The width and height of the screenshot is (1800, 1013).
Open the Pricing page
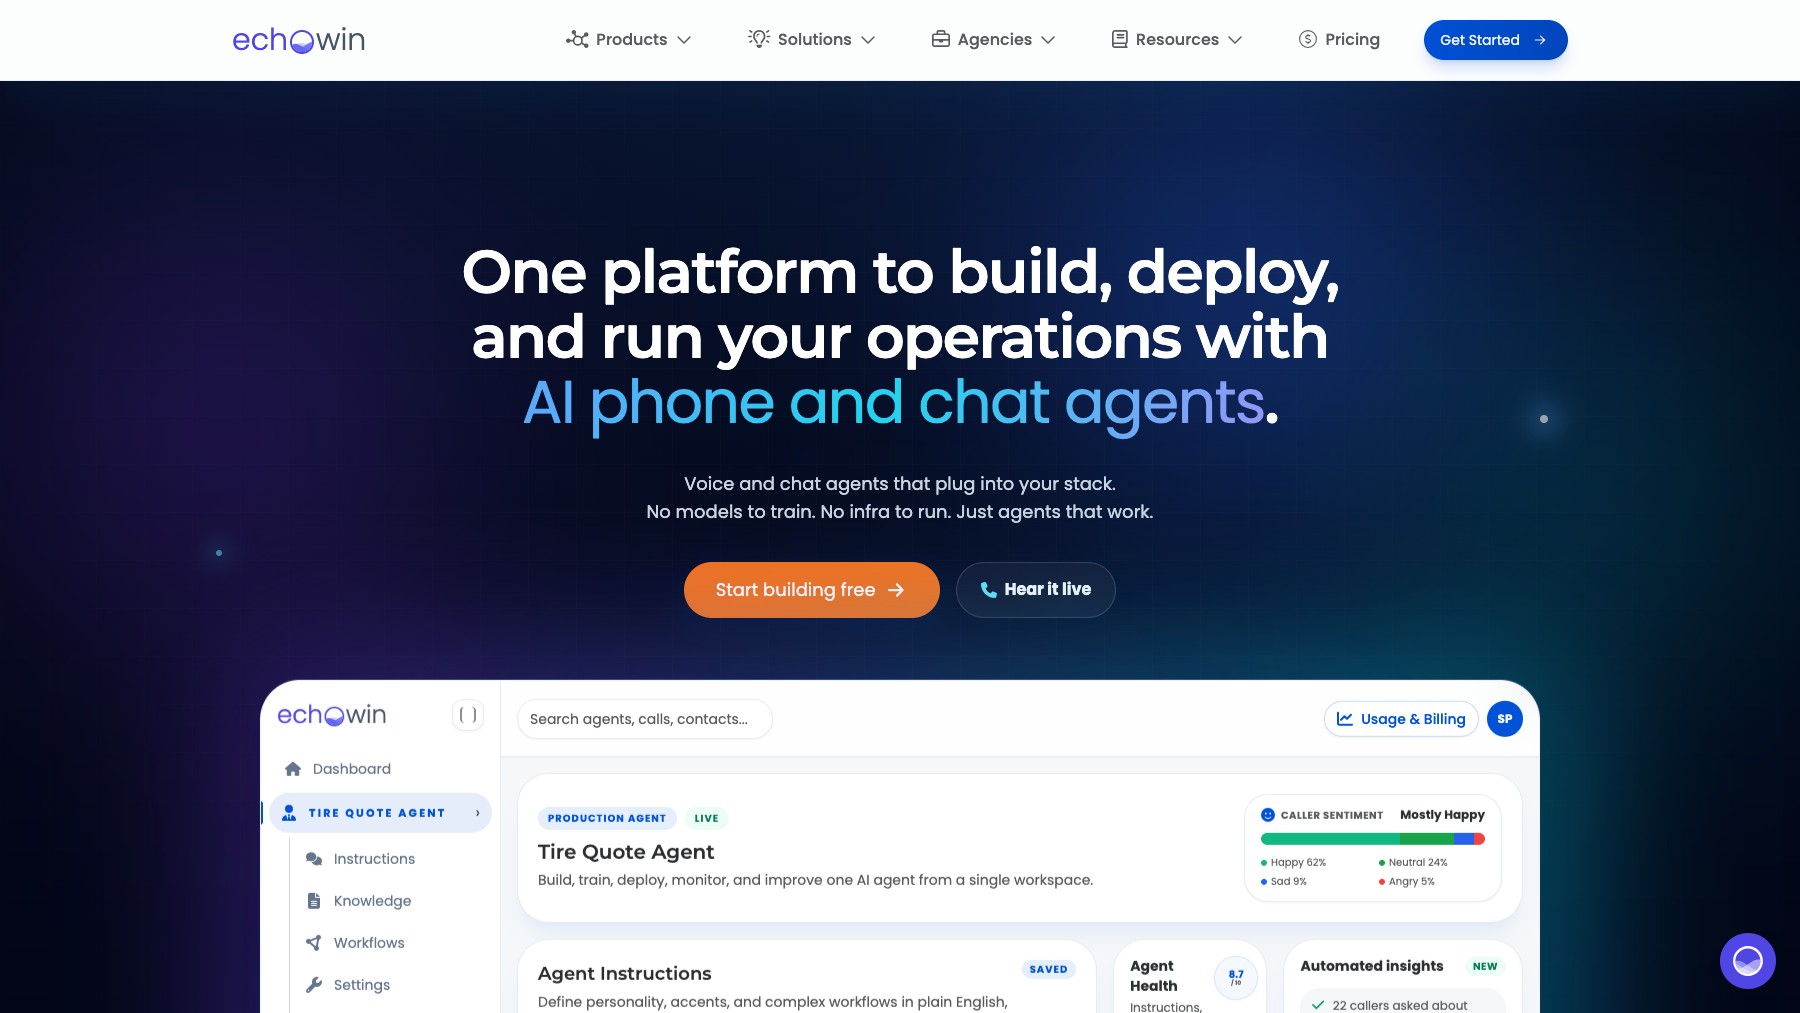coord(1339,39)
